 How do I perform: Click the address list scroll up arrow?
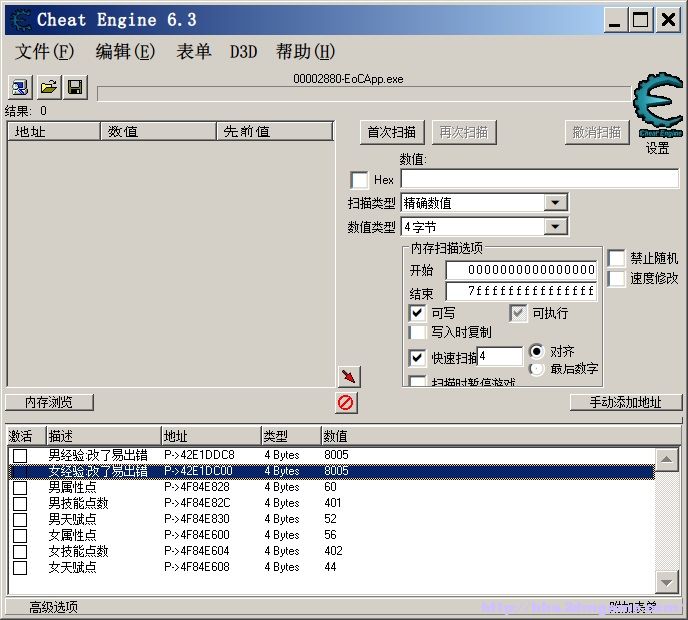pyautogui.click(x=666, y=460)
